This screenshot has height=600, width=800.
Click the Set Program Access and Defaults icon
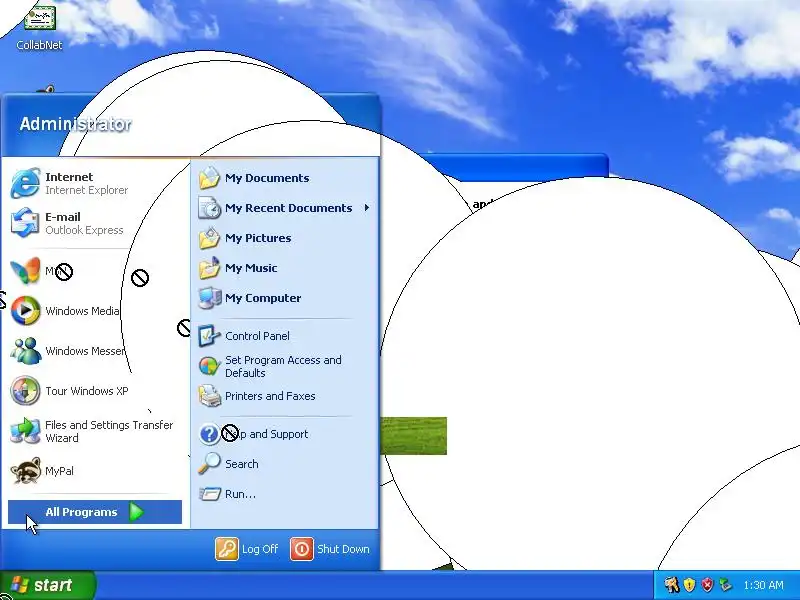[x=209, y=366]
